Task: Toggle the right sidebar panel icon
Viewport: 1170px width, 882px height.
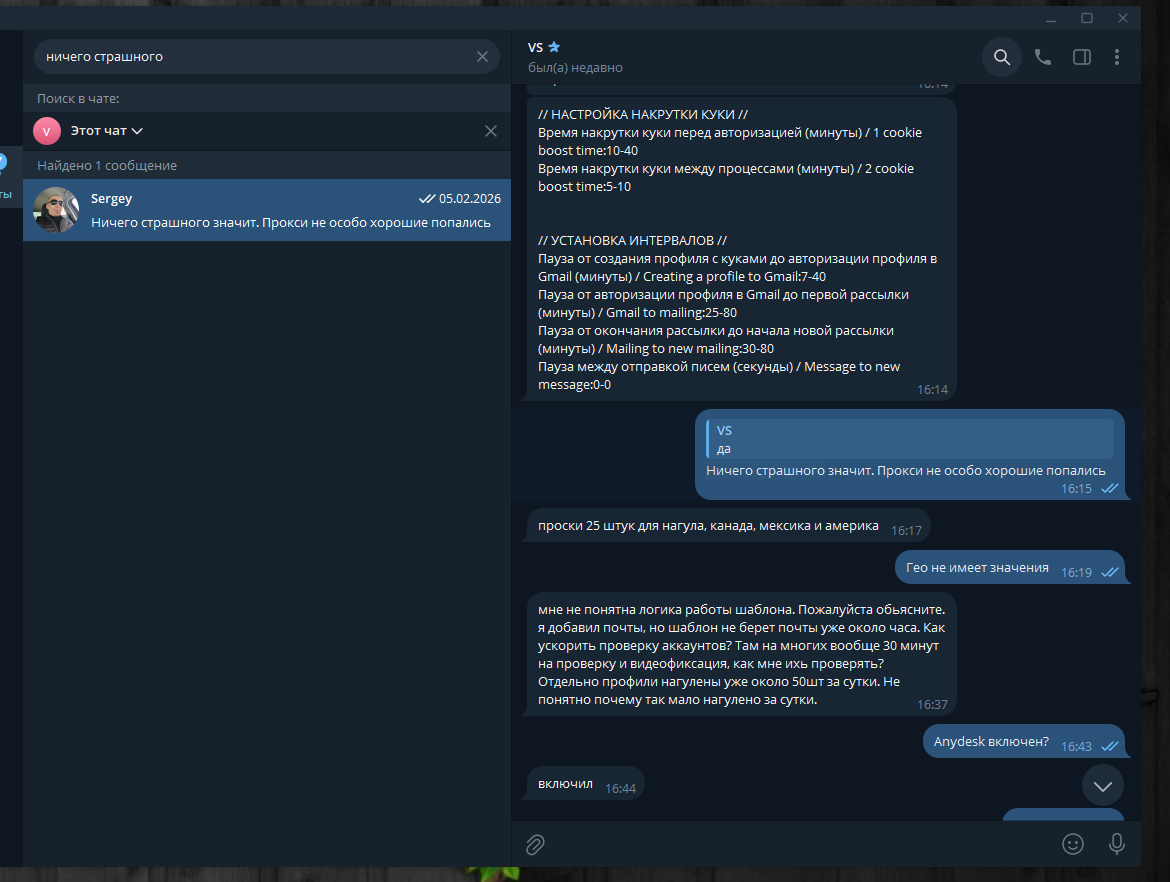Action: coord(1081,57)
